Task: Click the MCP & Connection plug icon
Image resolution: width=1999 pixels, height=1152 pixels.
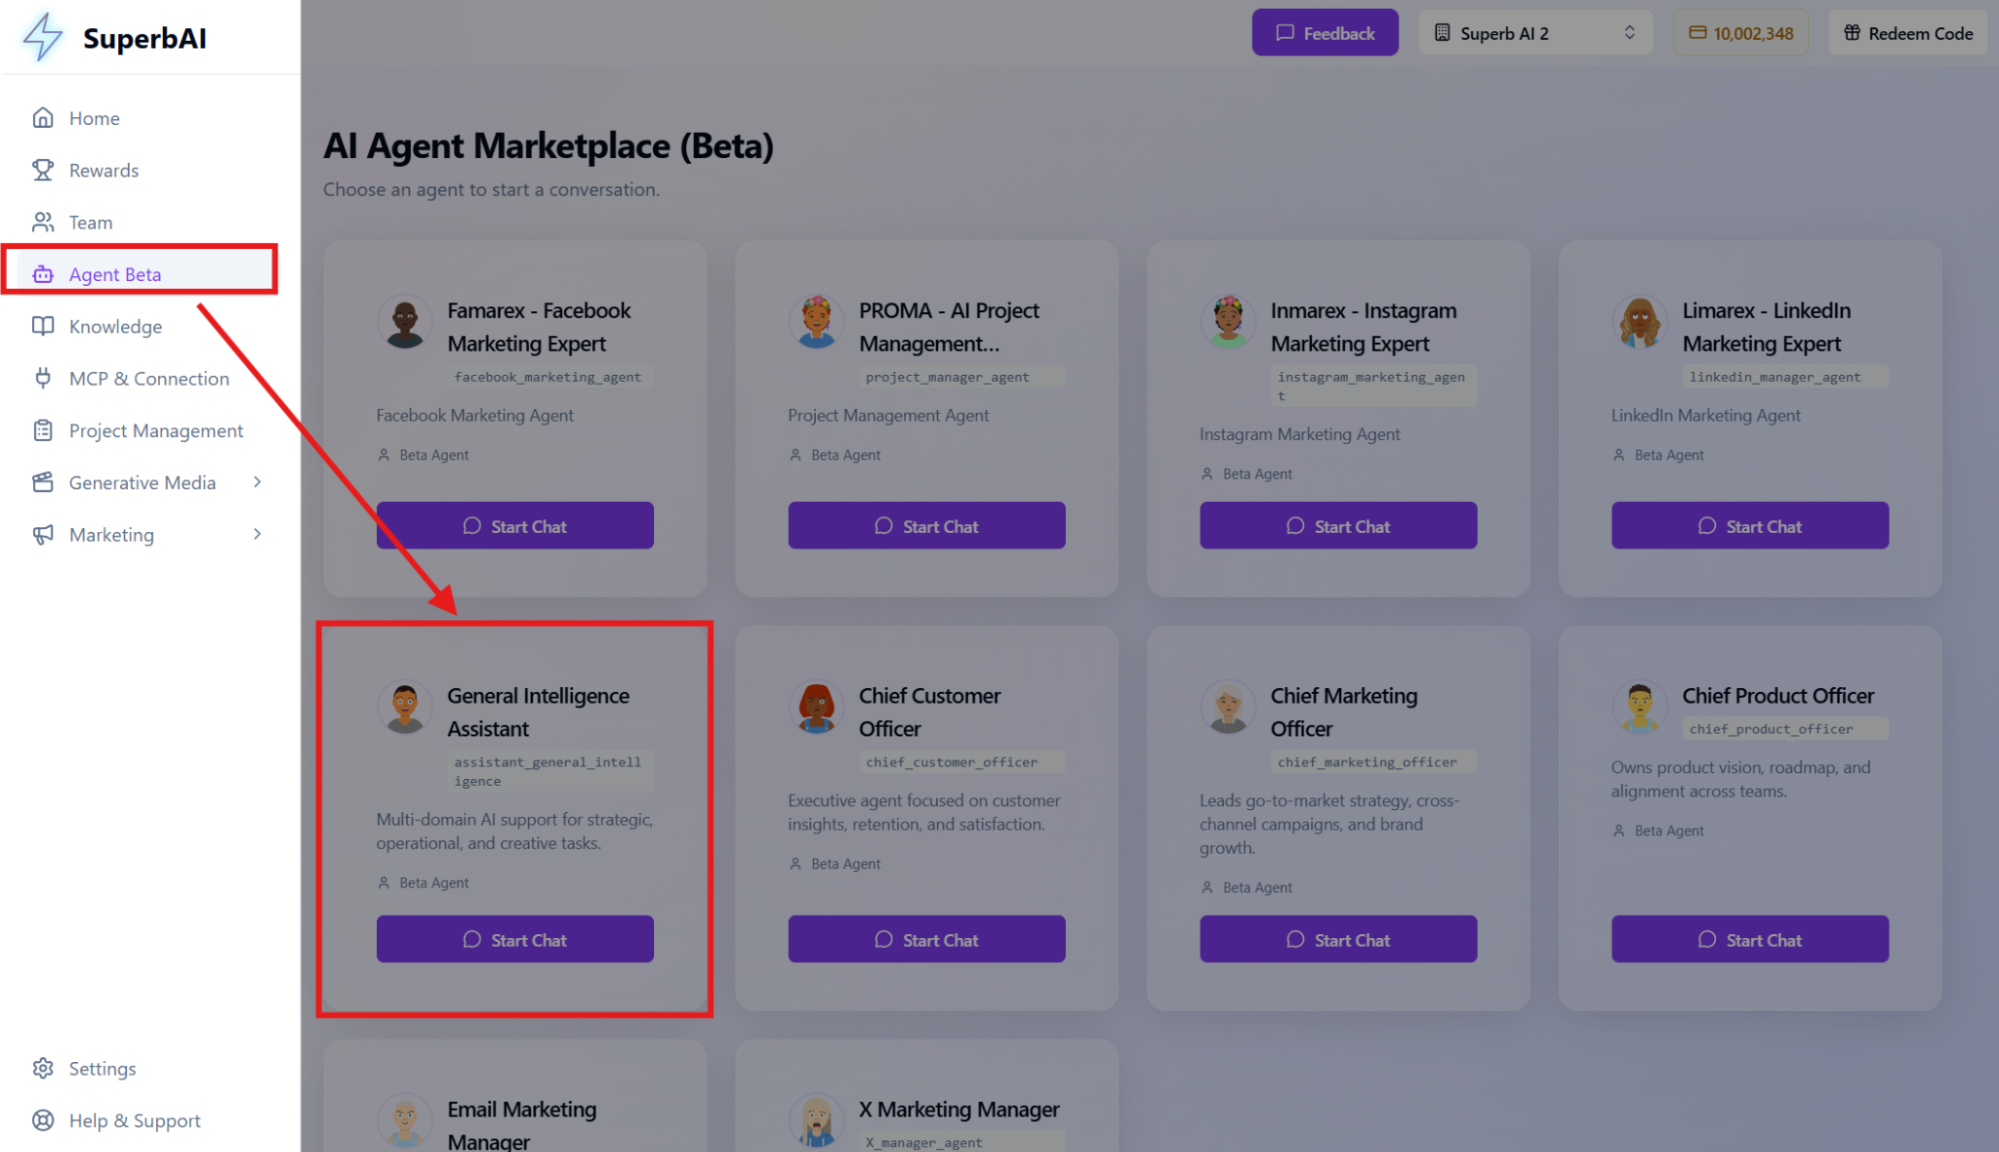Action: click(43, 378)
